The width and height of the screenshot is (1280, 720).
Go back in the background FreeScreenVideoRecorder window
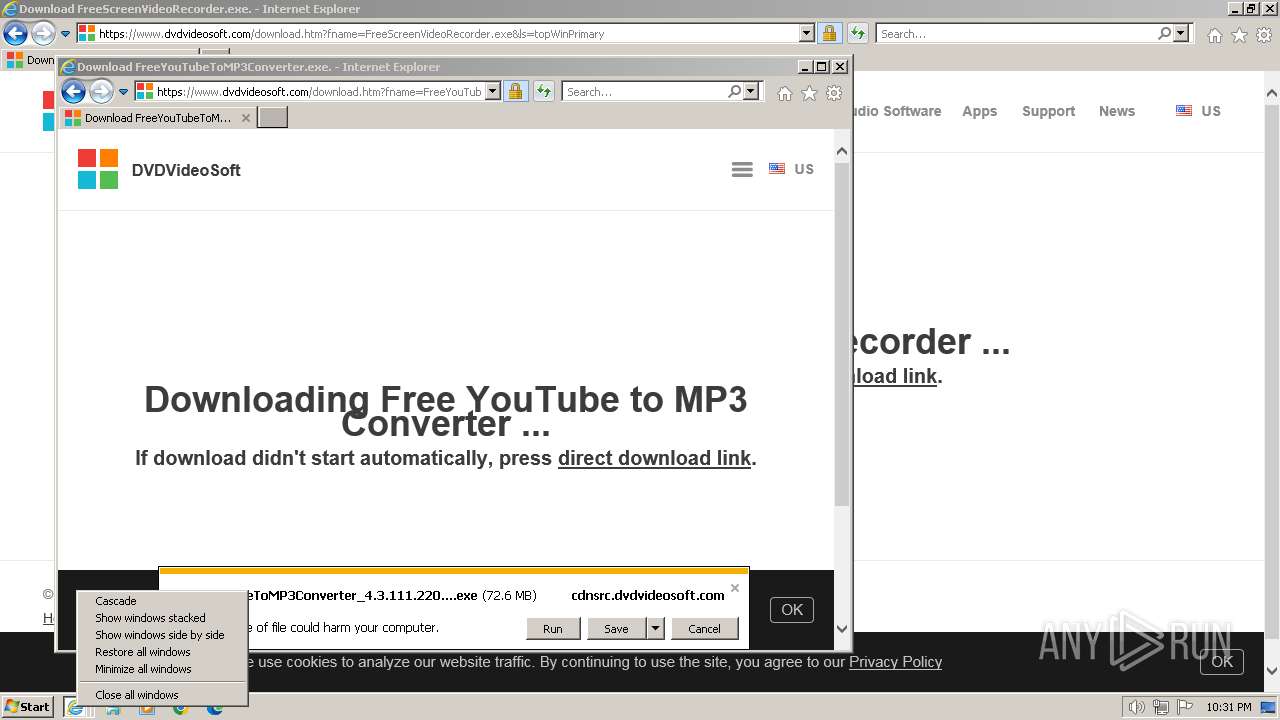coord(15,33)
